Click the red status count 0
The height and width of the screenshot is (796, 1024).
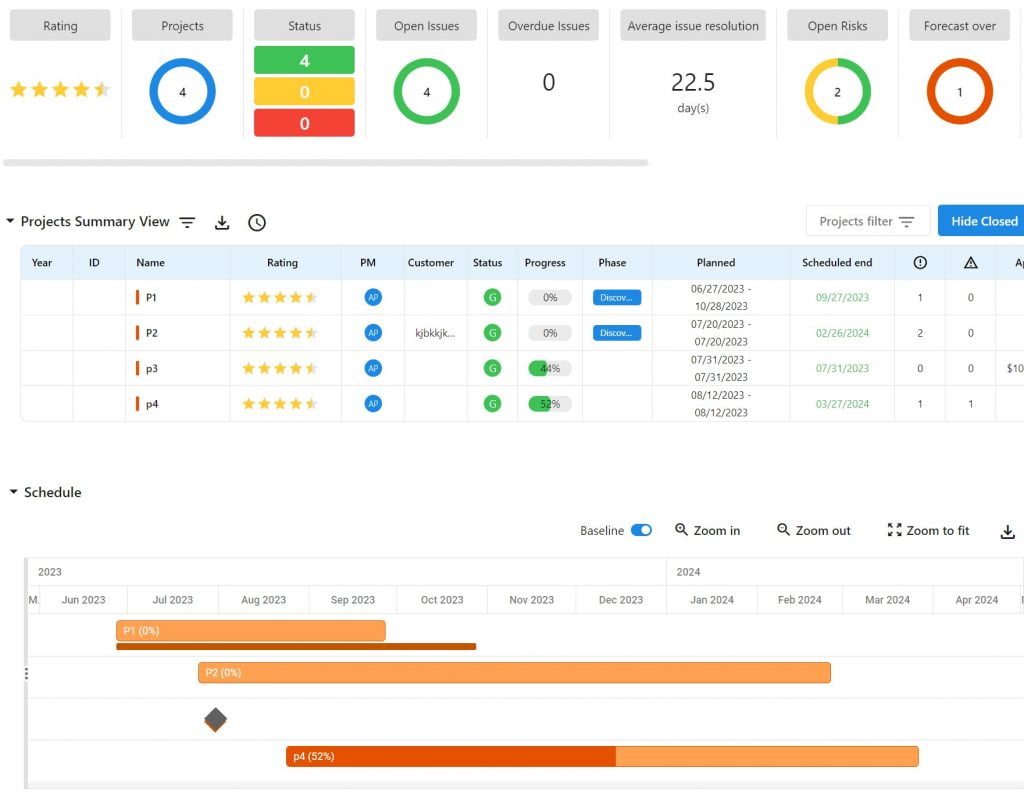coord(304,123)
